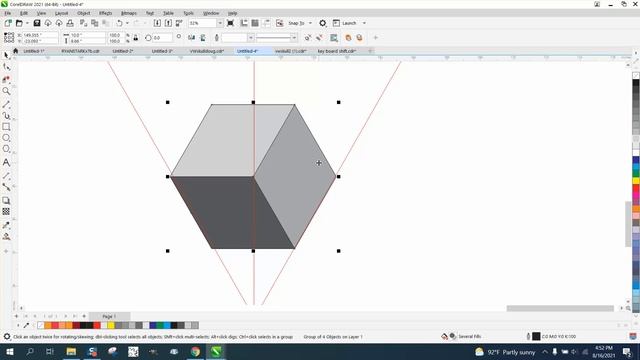640x360 pixels.
Task: Activate the Interactive Fill tool
Action: point(6,236)
